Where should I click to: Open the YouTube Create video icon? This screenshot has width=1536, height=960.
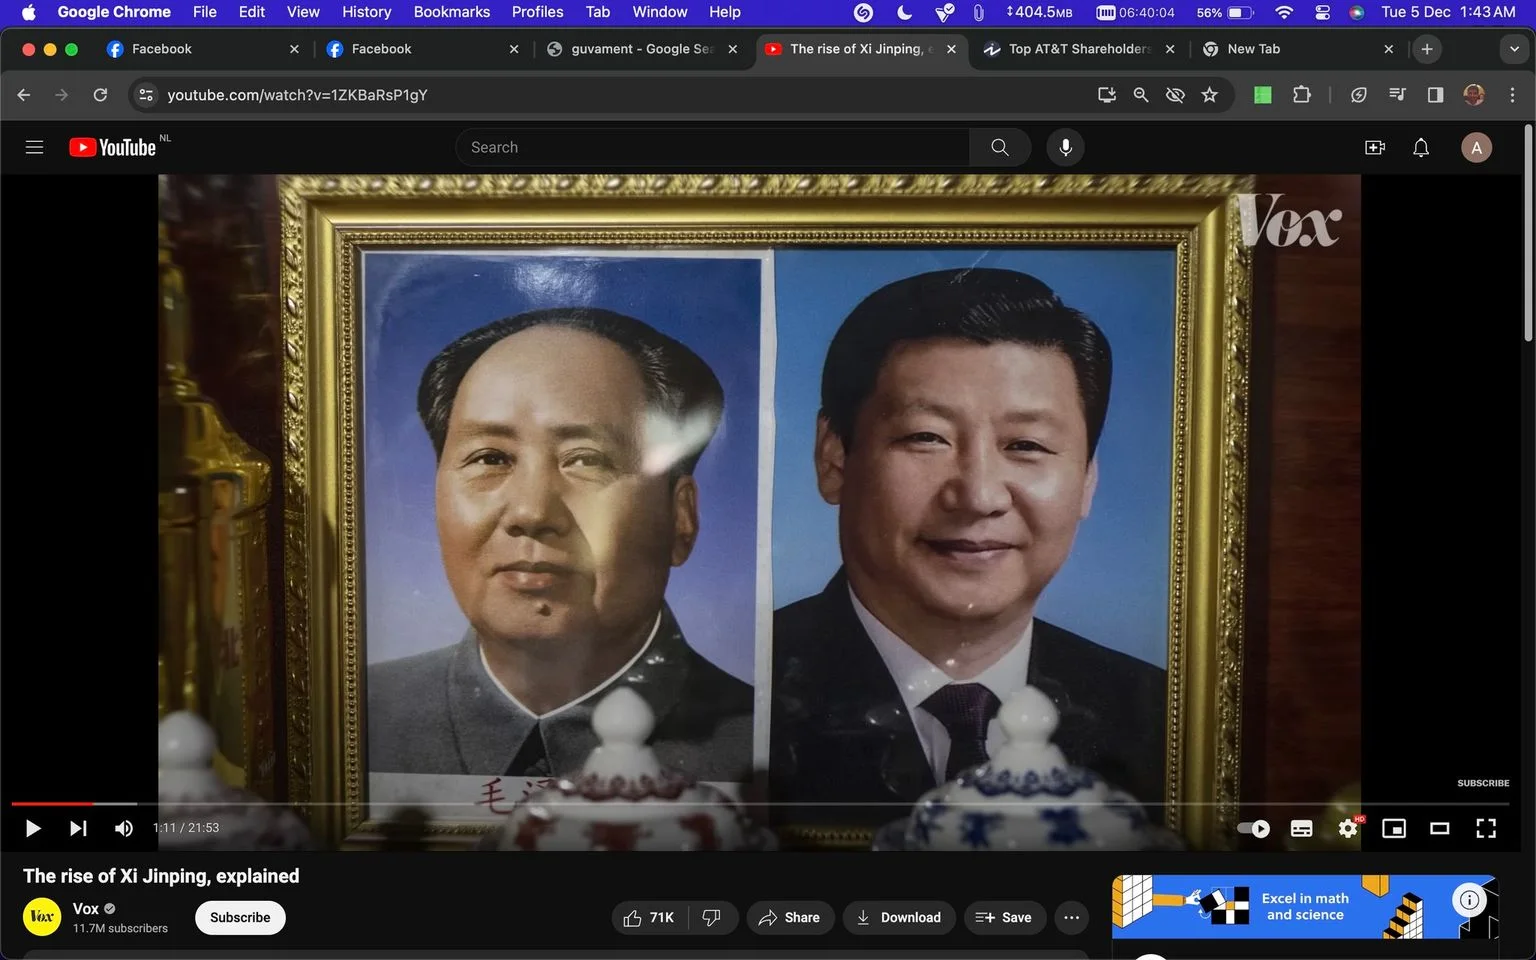[1375, 147]
